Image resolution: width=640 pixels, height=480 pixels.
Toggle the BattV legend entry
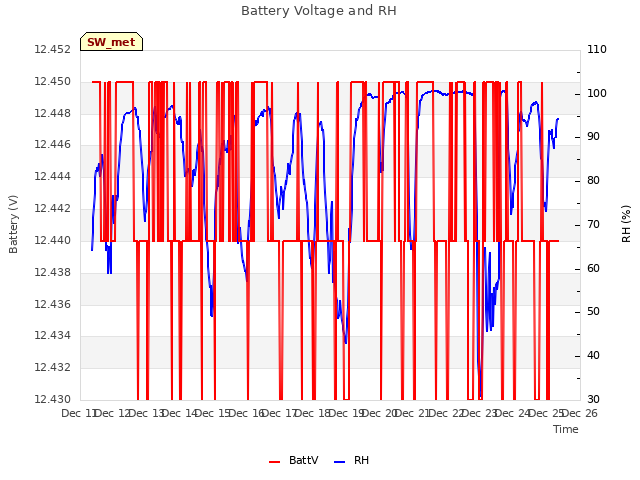(293, 460)
